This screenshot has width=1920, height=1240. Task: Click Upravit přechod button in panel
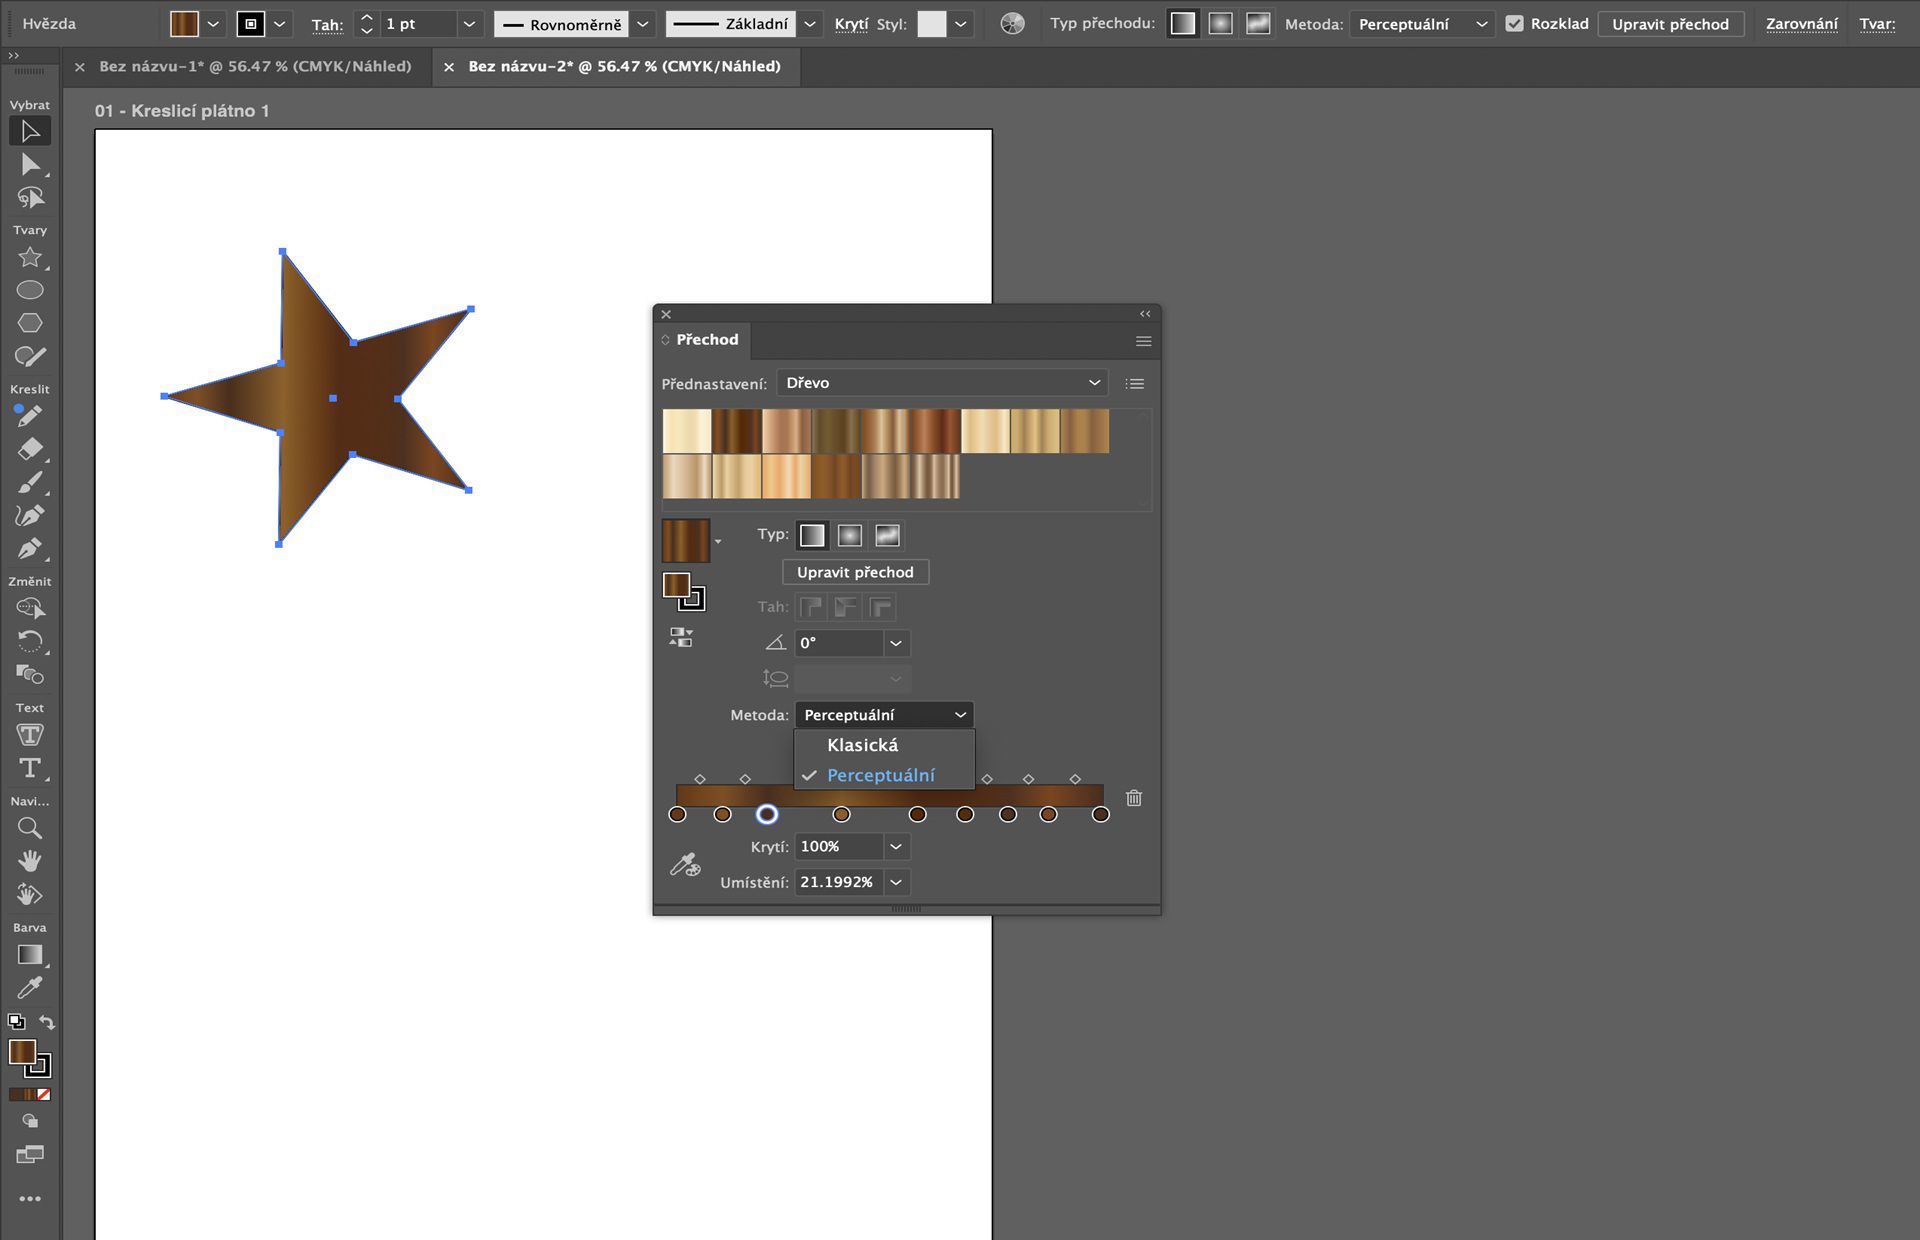tap(855, 572)
